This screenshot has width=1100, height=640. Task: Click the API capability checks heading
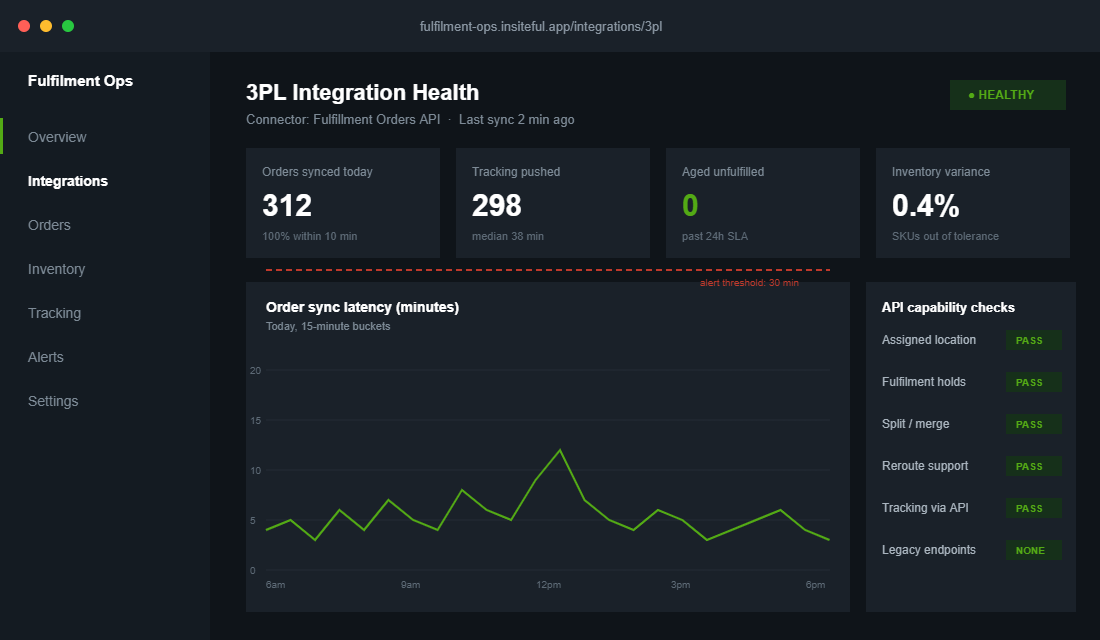click(948, 307)
